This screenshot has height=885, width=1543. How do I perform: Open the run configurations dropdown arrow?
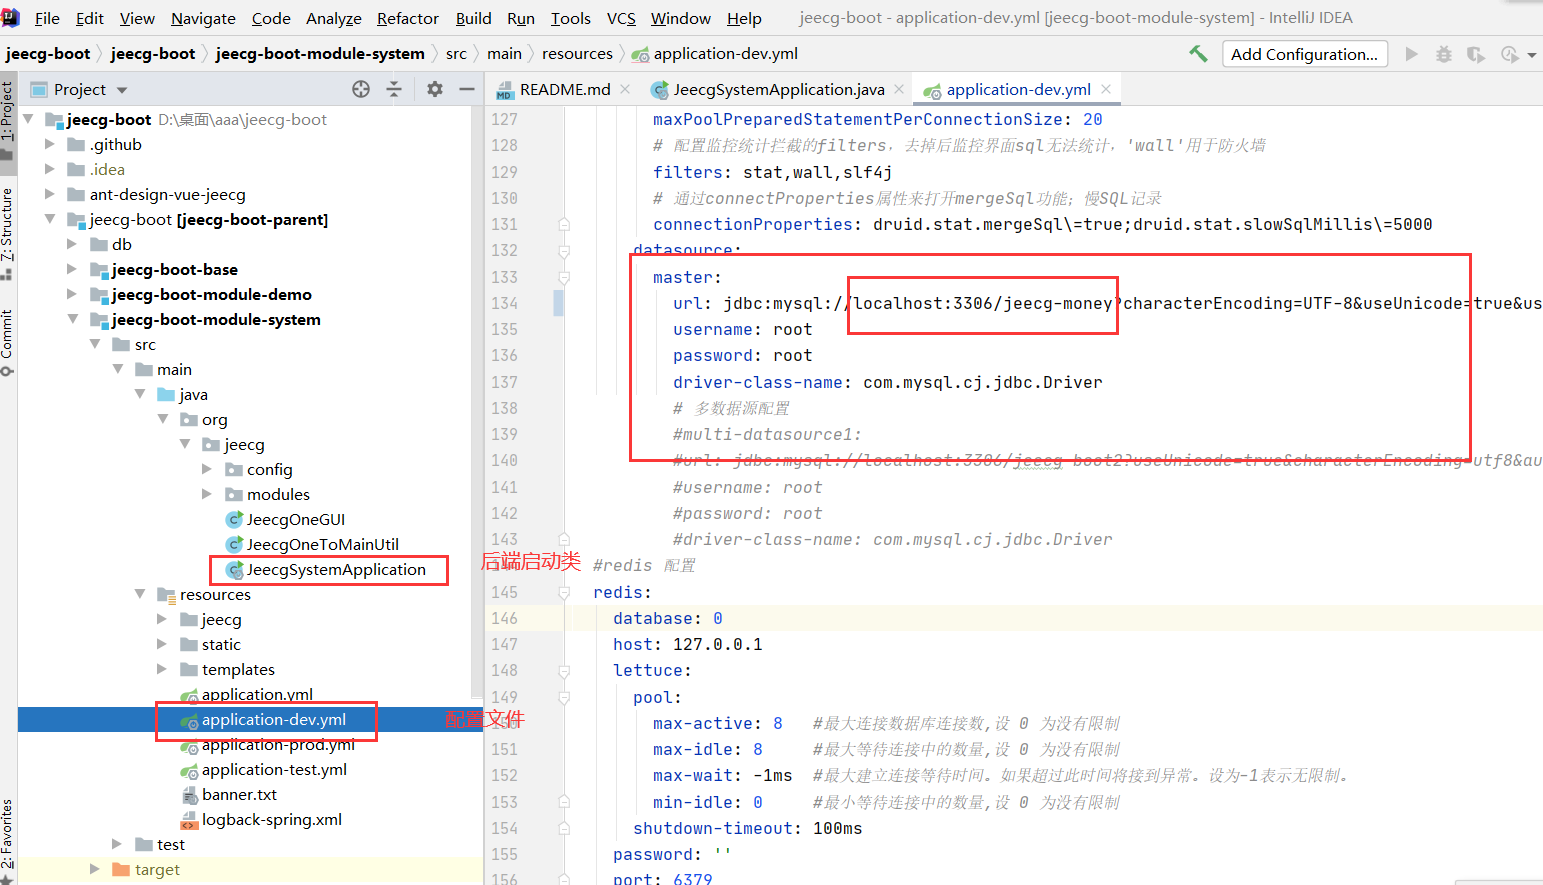pyautogui.click(x=1531, y=54)
